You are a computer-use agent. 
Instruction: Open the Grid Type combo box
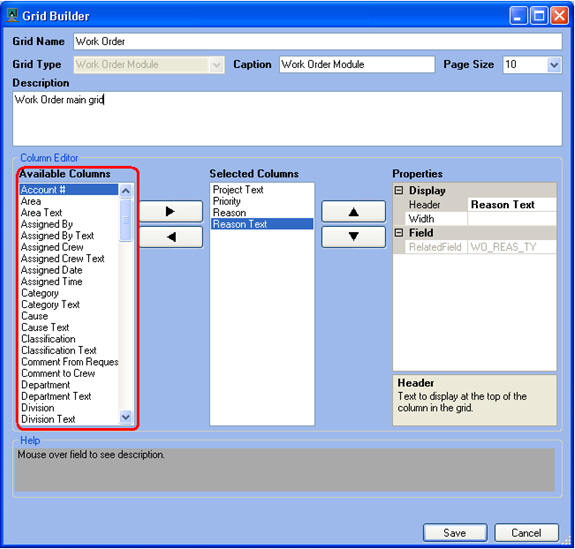149,65
